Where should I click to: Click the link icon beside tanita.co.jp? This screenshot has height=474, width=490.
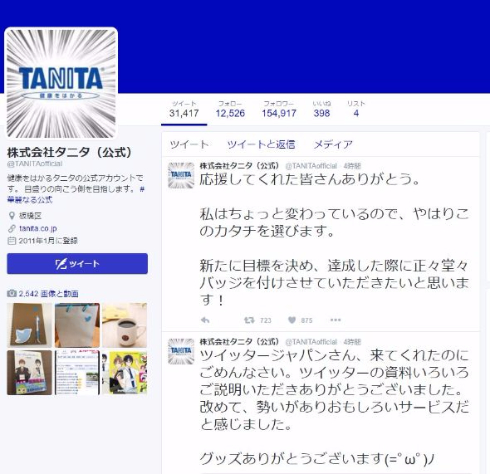point(12,228)
